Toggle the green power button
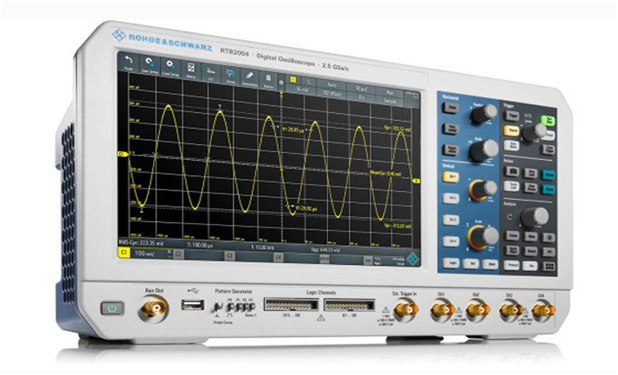Screen dimensions: 618x375 click(112, 308)
